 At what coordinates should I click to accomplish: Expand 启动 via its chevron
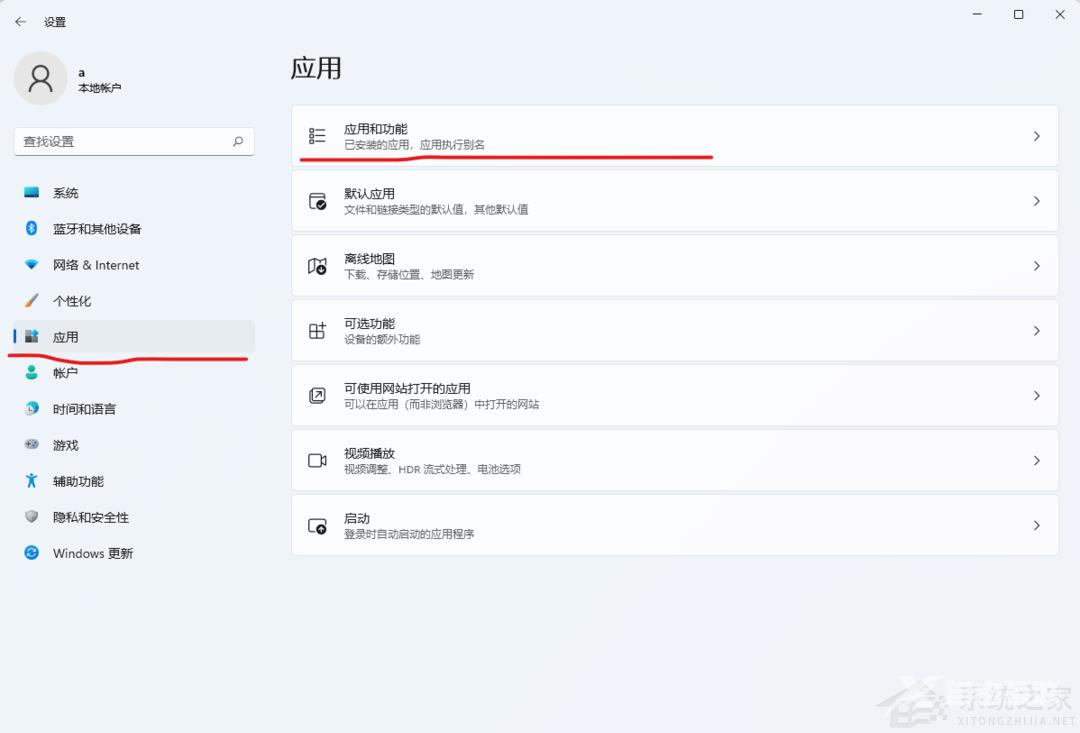coord(1037,525)
